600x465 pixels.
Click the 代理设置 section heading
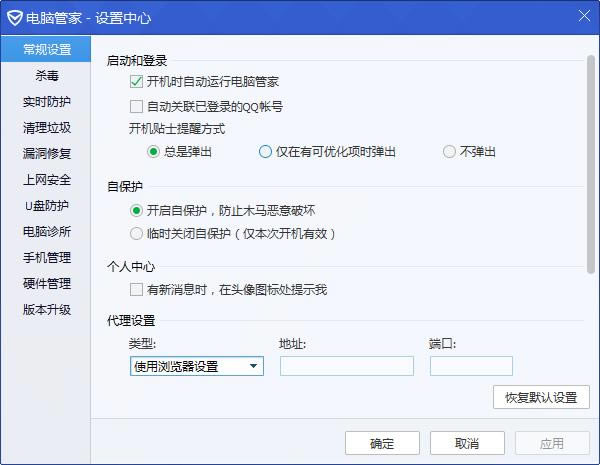point(131,320)
